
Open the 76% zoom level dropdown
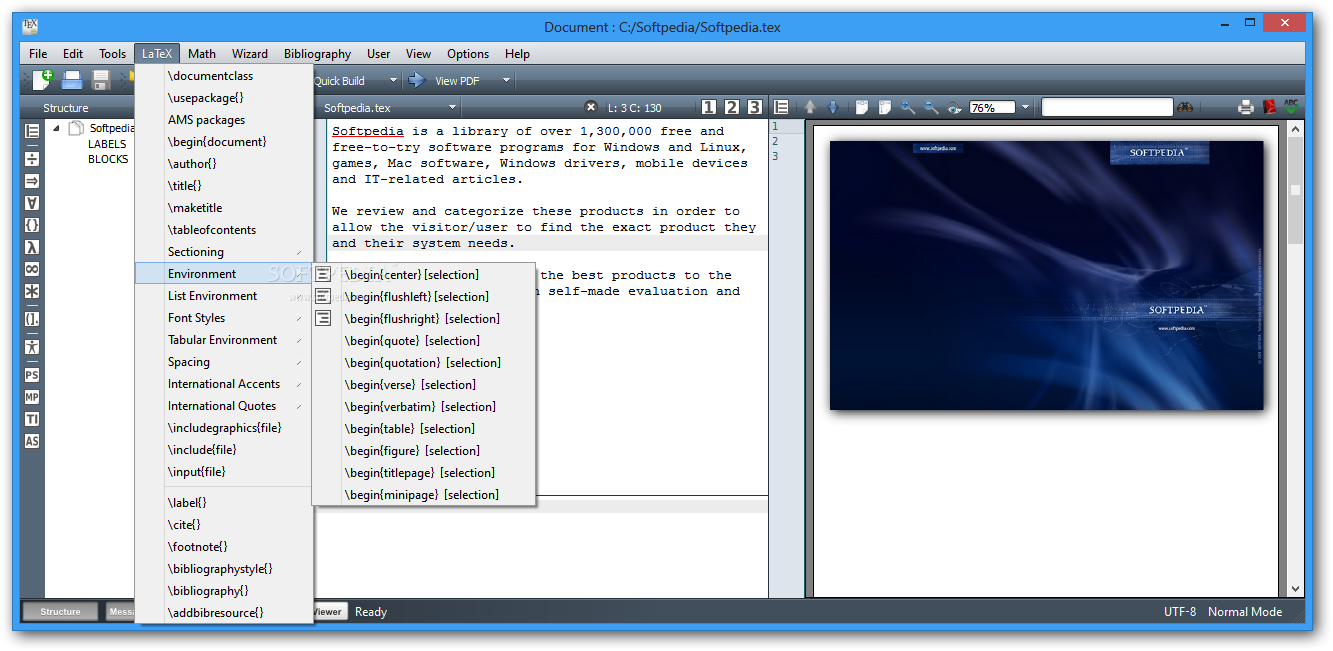1024,107
